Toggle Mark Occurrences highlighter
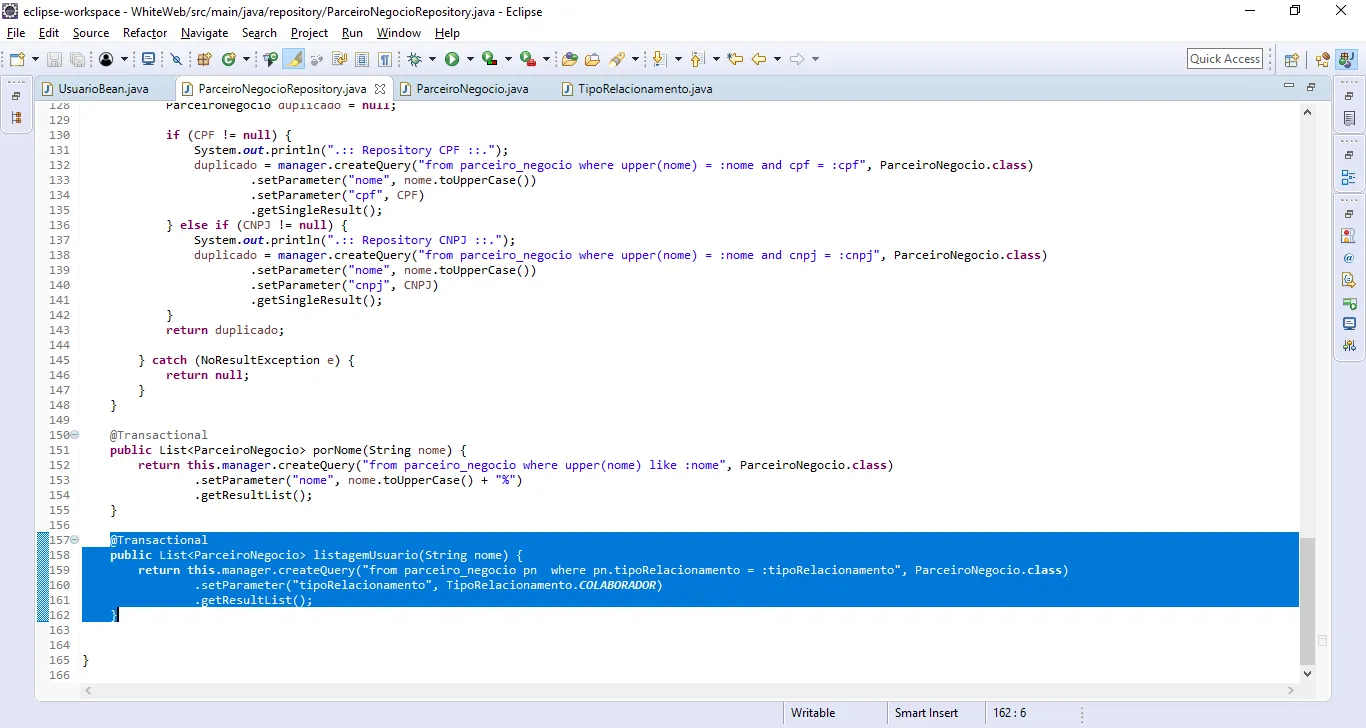 coord(294,59)
